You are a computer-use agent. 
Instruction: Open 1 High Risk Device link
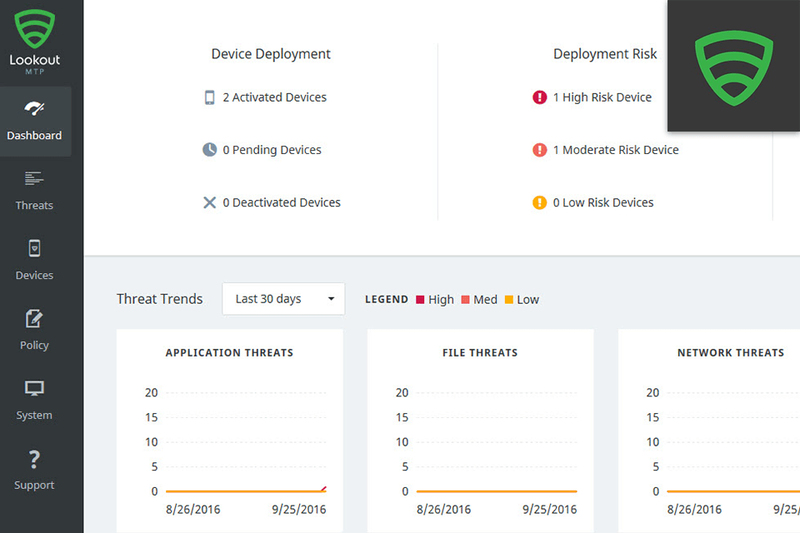[x=603, y=97]
